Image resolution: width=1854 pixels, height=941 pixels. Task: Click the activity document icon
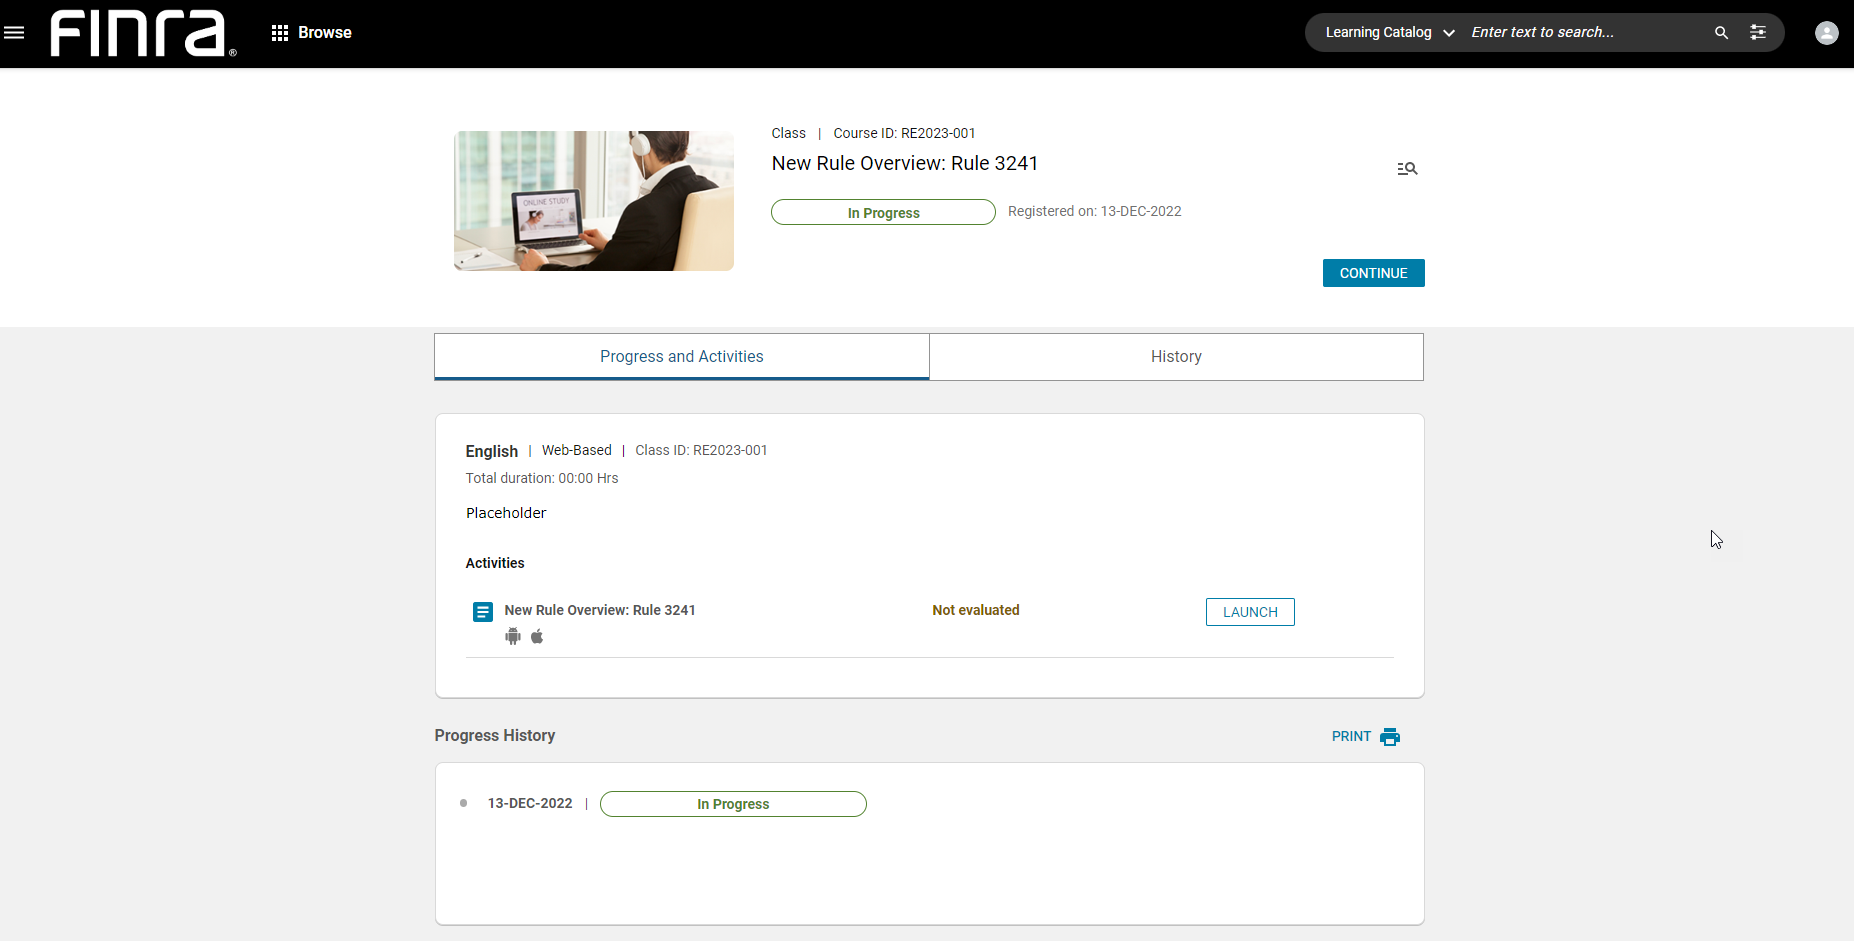click(482, 612)
